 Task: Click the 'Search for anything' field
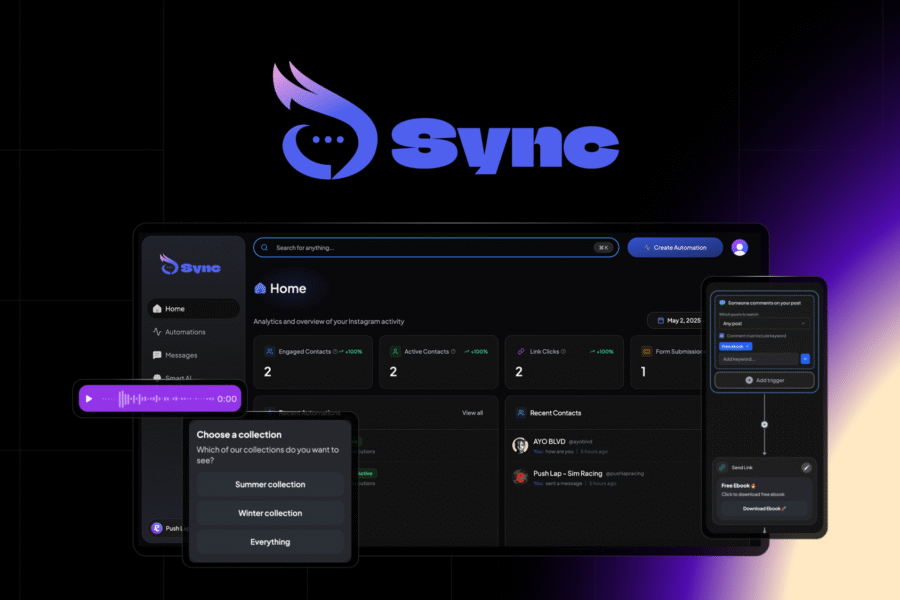[x=430, y=247]
